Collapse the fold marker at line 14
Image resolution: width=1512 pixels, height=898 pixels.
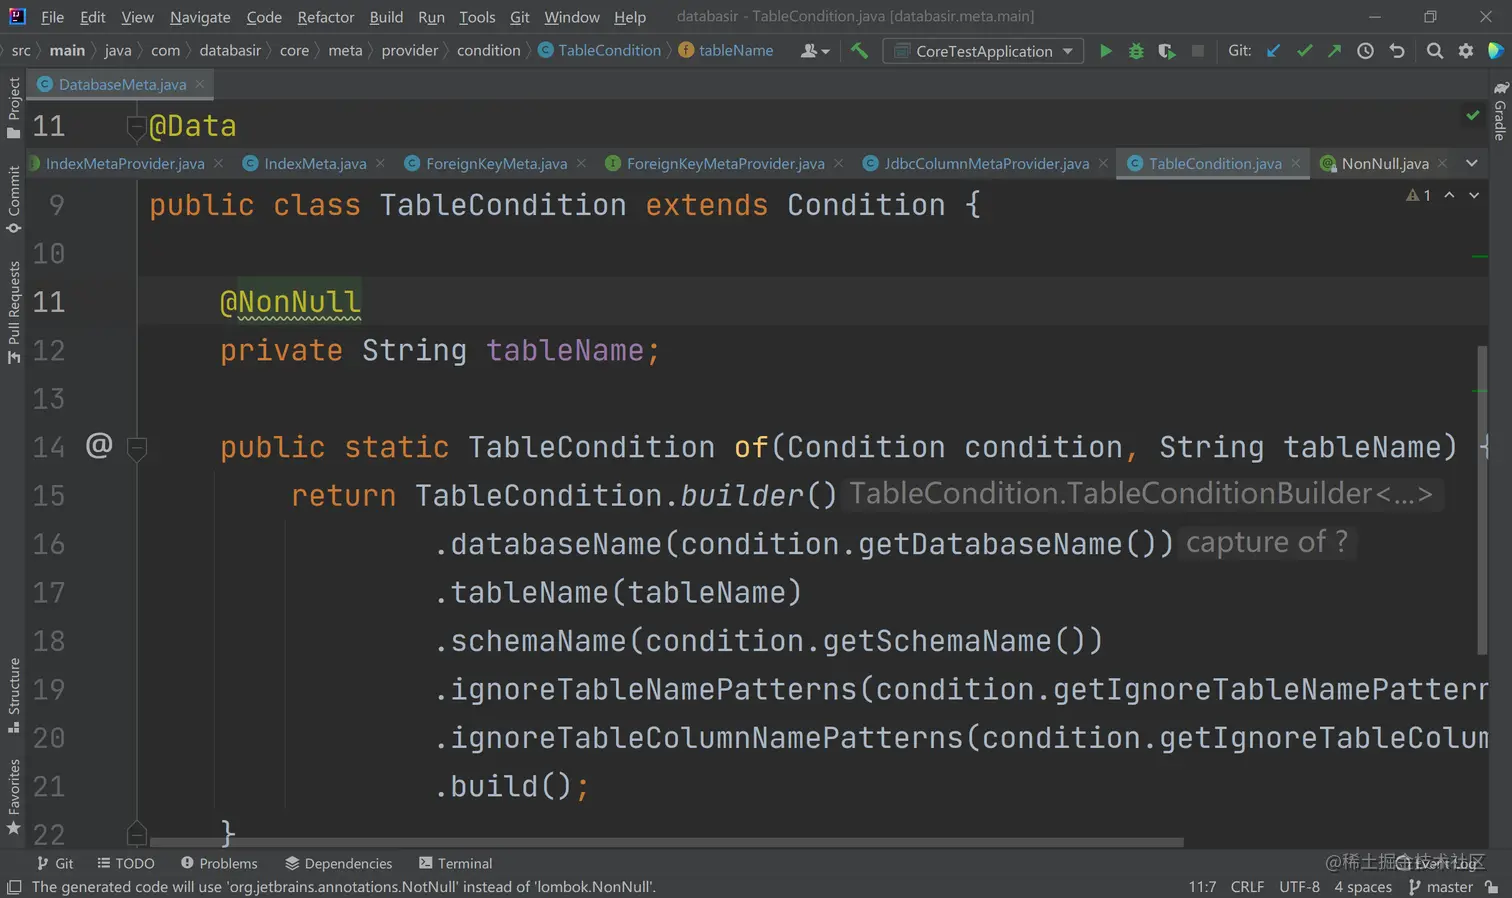coord(138,447)
